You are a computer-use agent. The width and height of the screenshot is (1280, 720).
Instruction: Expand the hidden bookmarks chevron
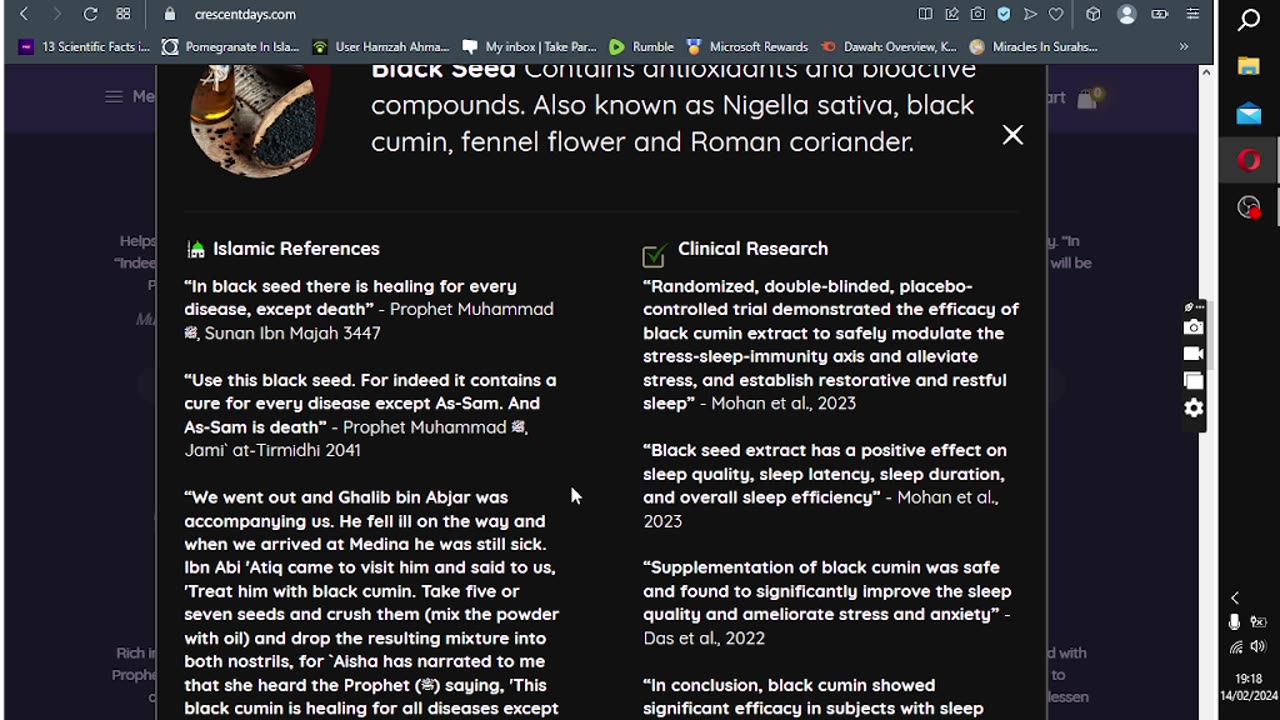click(x=1184, y=47)
